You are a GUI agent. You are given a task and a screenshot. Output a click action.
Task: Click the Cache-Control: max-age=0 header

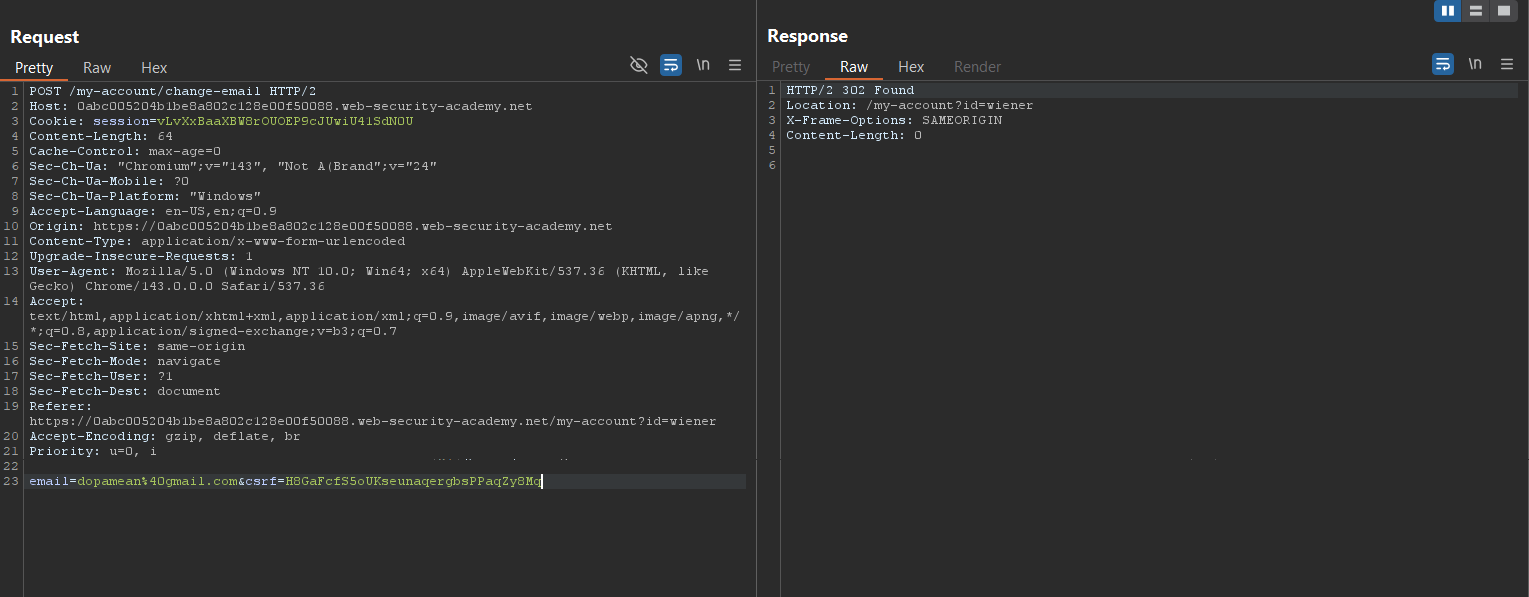point(125,151)
